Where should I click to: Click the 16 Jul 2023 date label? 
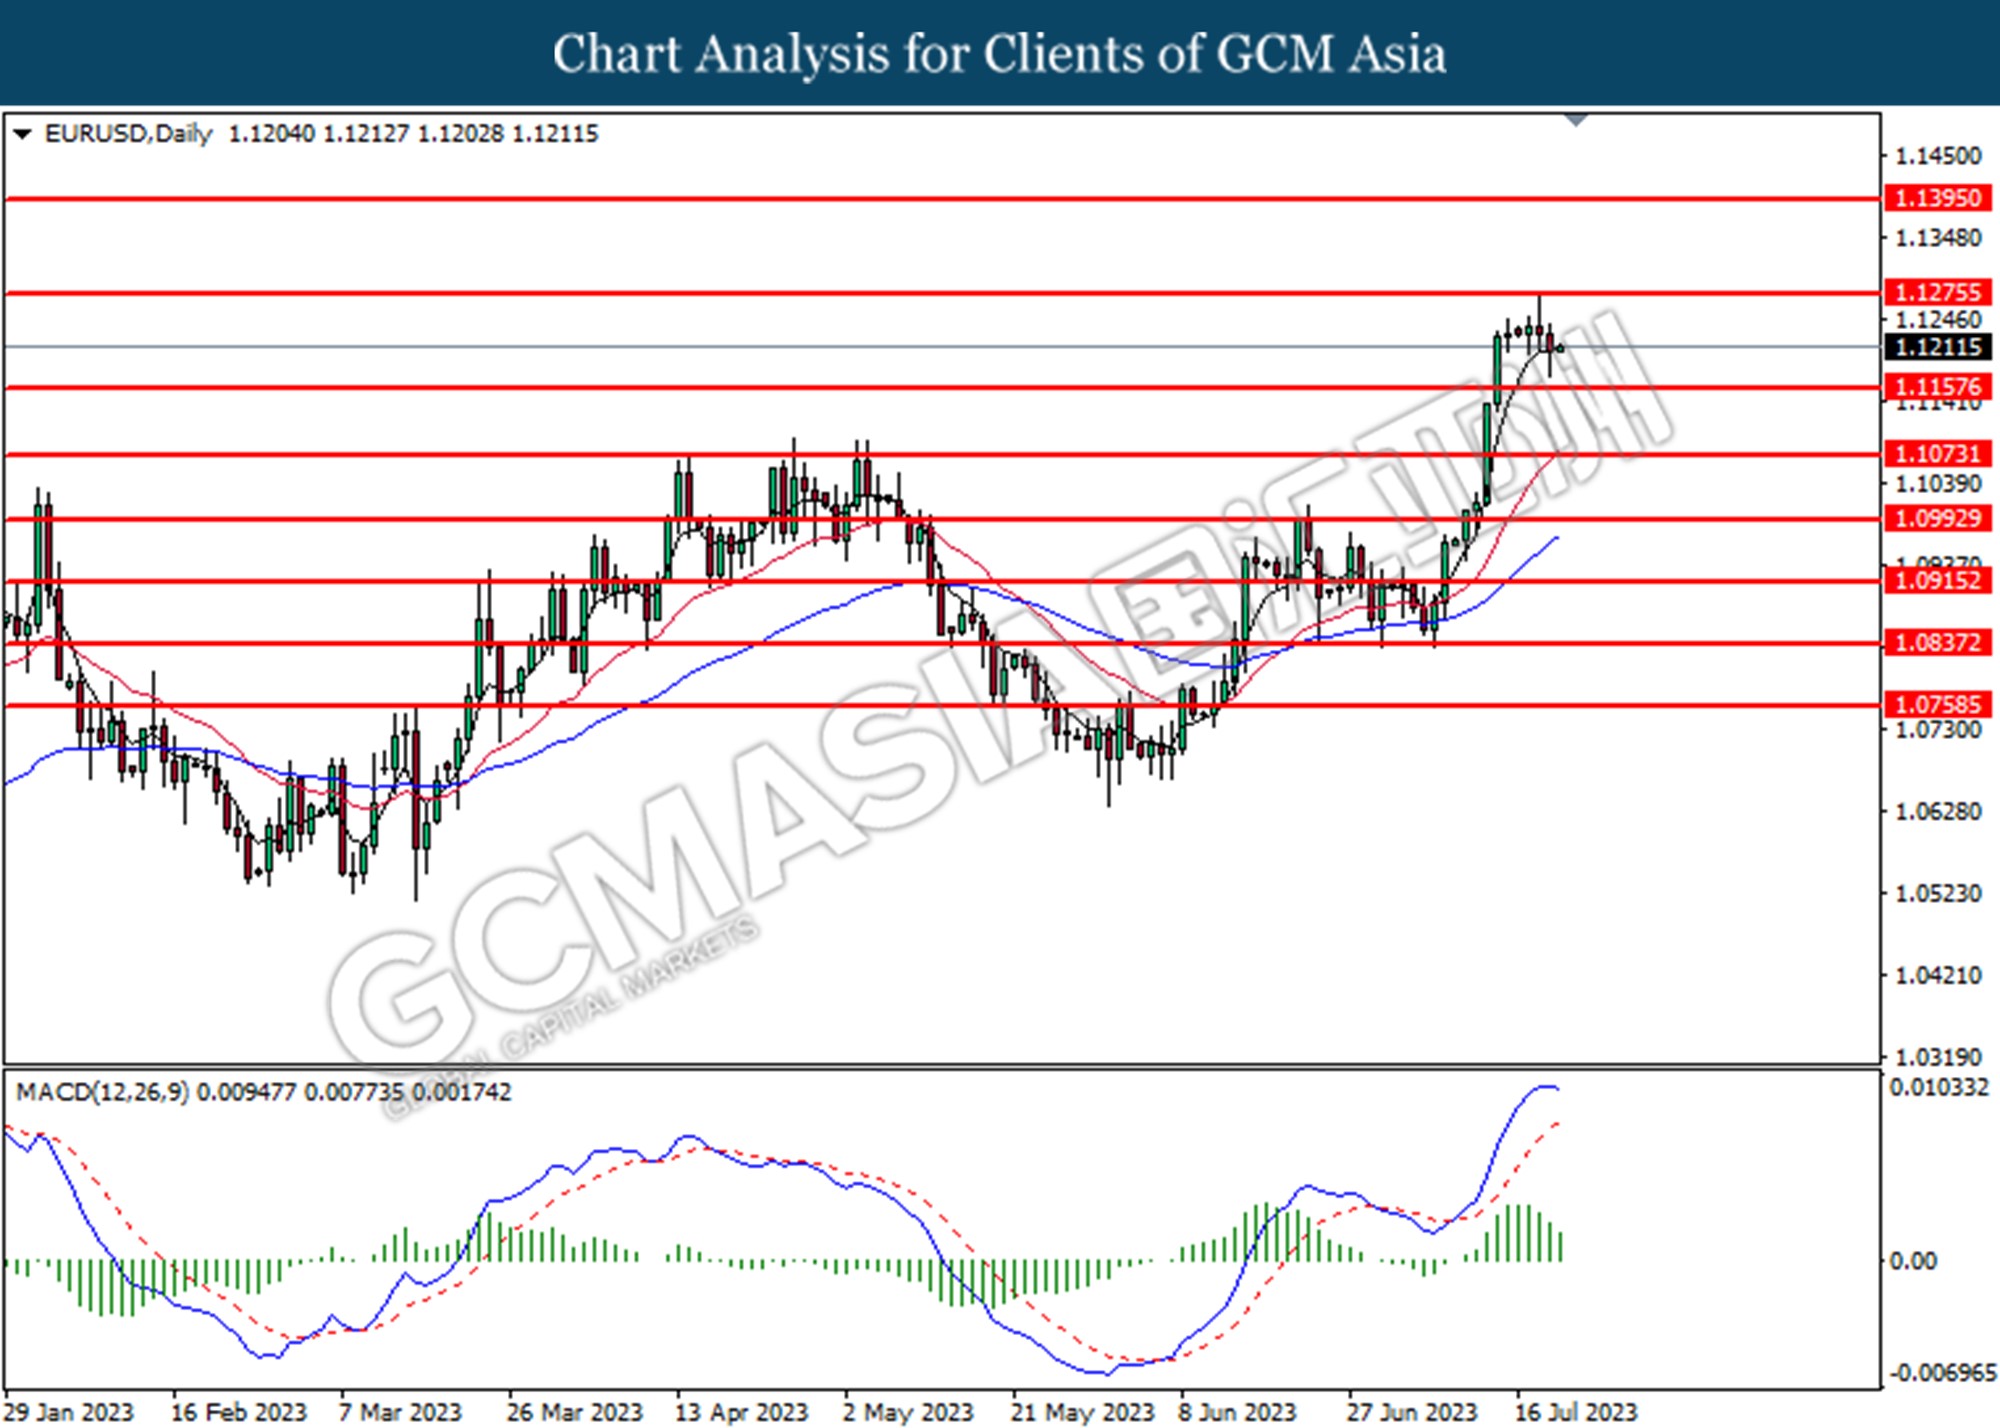click(x=1576, y=1412)
